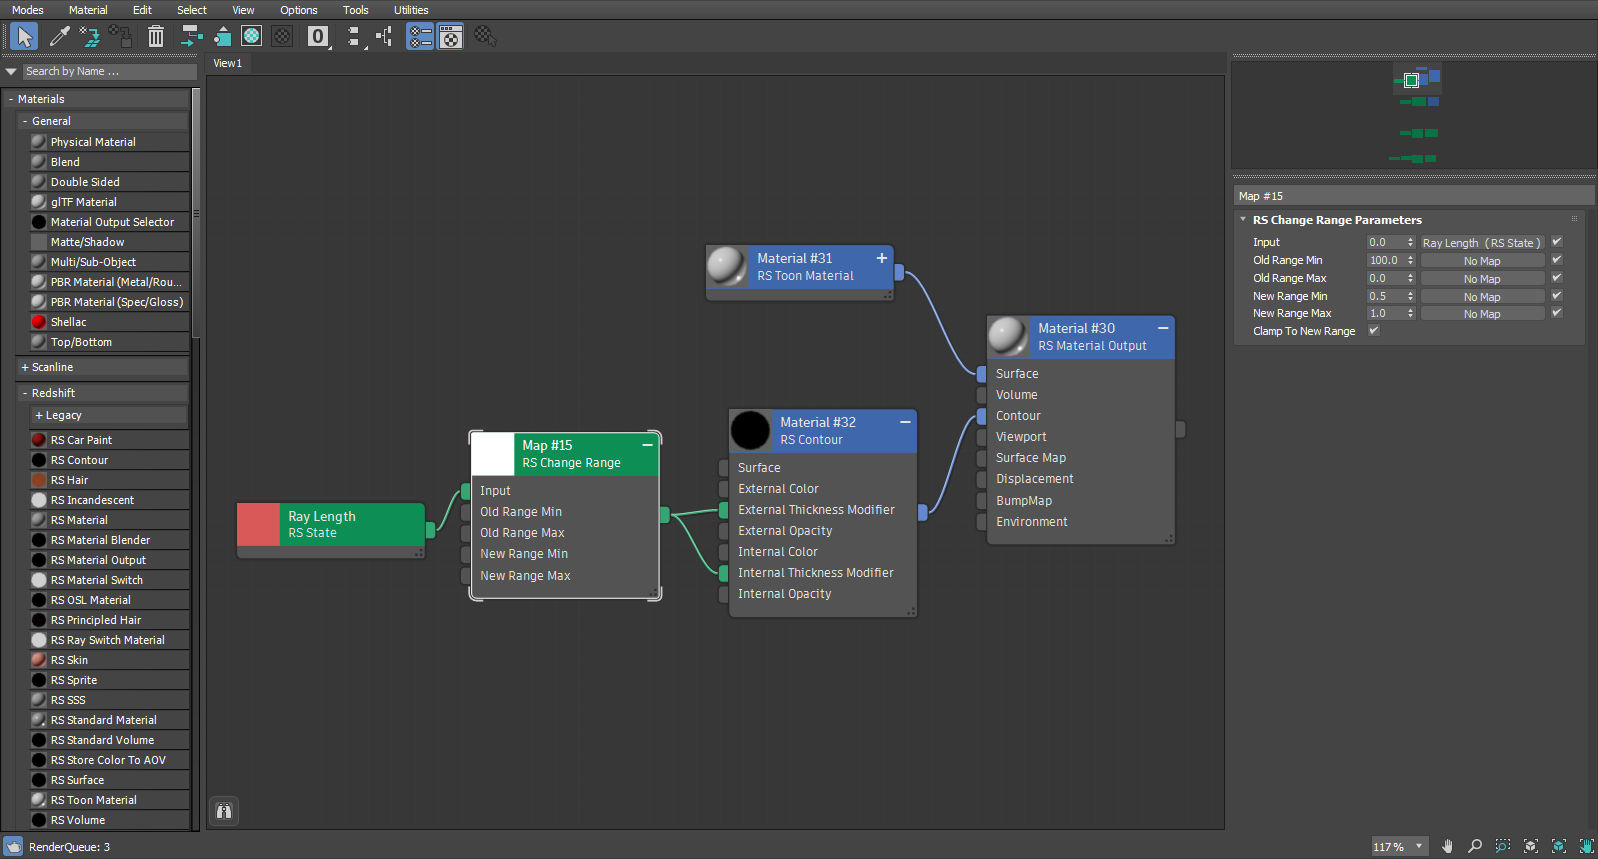Click Hide Unused Nodeslots icon
The height and width of the screenshot is (859, 1598).
[222, 37]
